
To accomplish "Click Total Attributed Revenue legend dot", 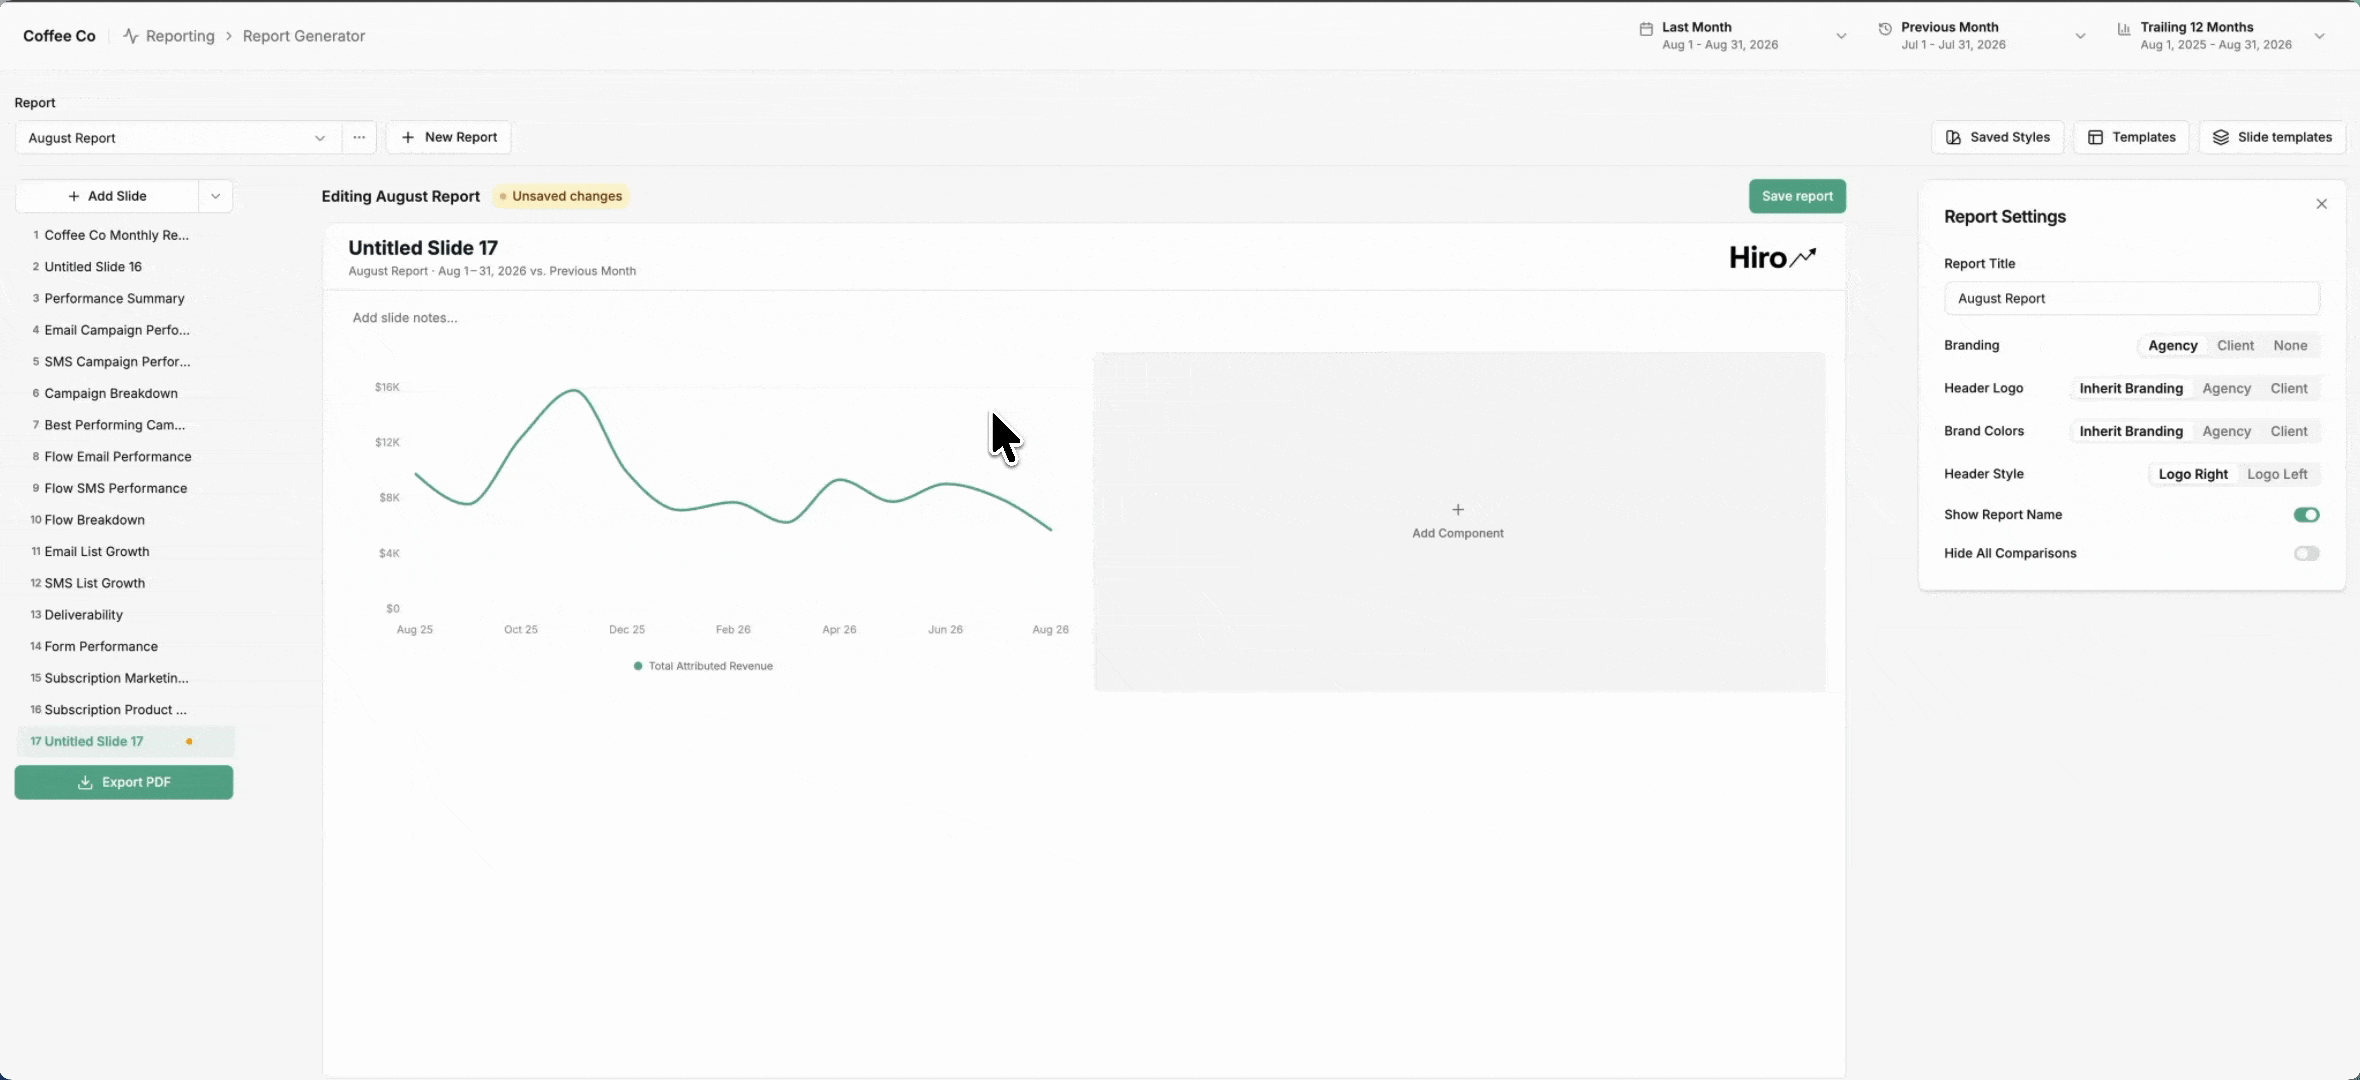I will pos(638,666).
